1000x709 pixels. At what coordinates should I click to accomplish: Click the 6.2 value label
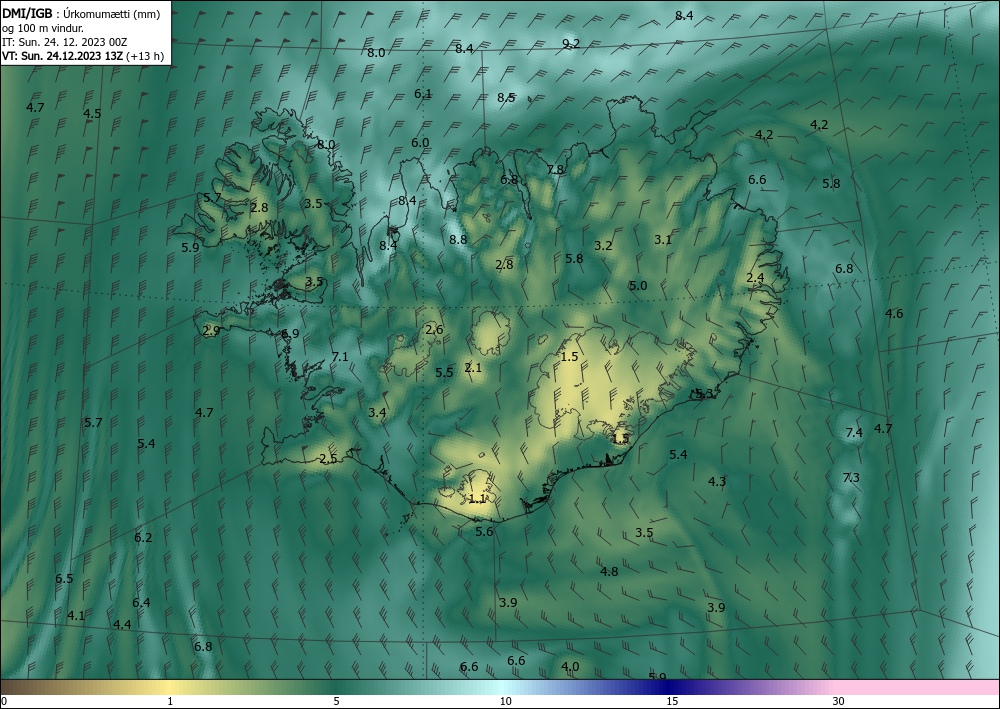click(143, 537)
